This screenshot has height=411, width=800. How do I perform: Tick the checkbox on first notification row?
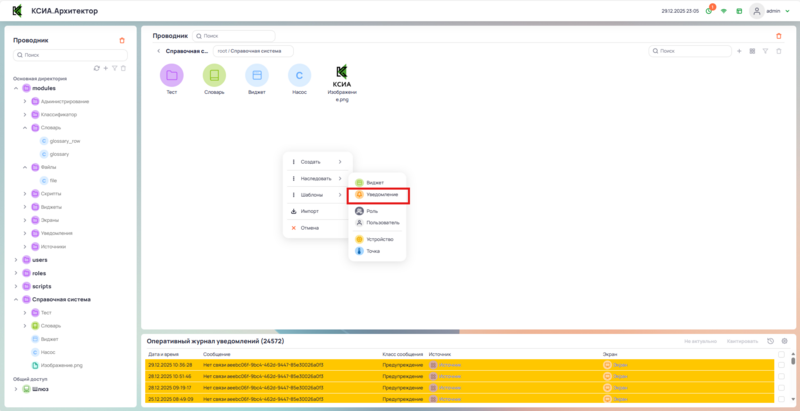point(781,365)
